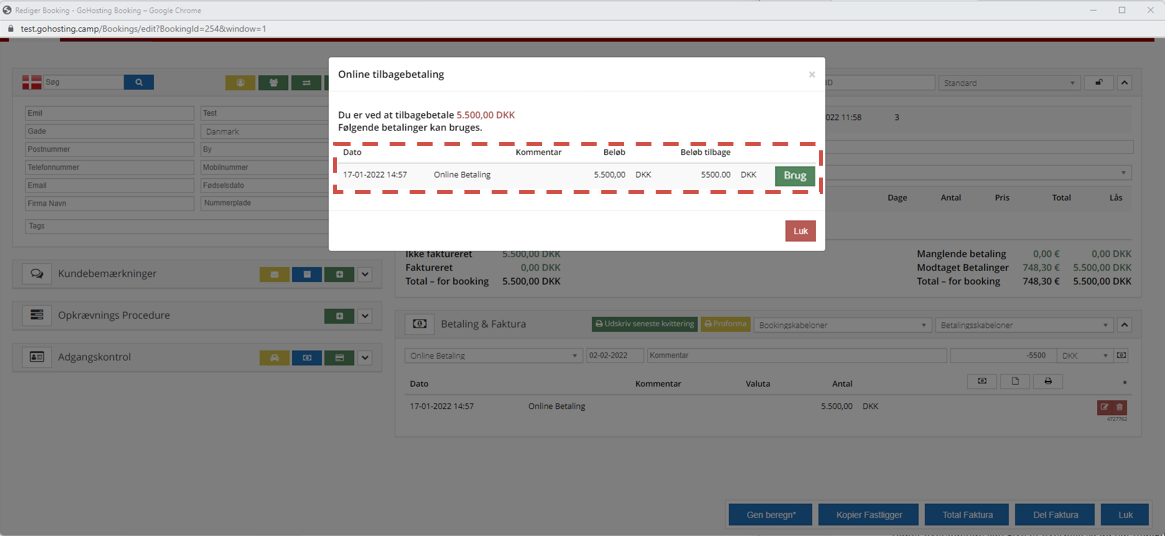Toggle the unlock padlock button
Screen dimensions: 1166x536
point(1098,83)
